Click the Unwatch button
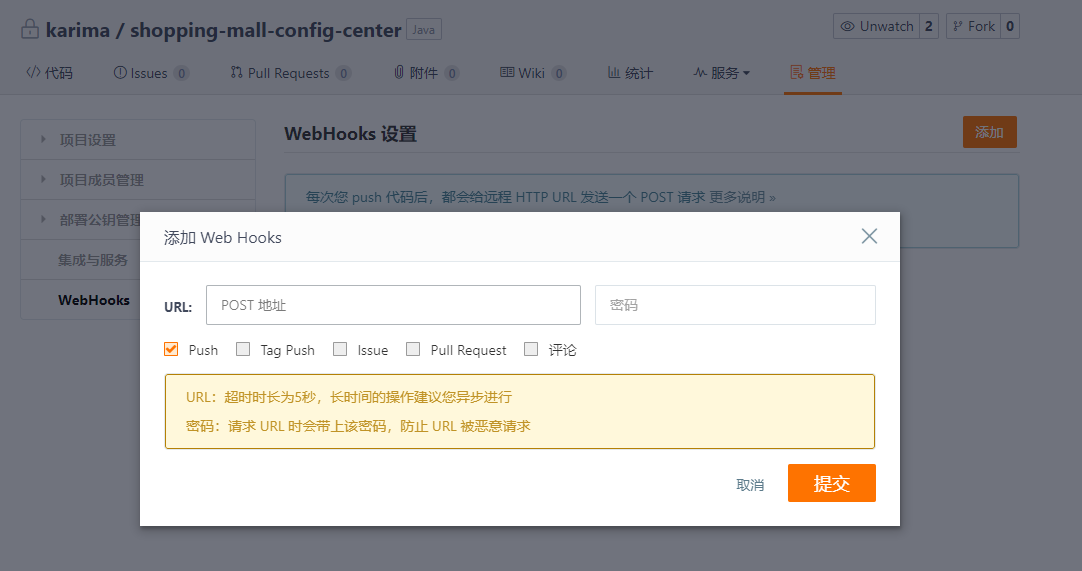This screenshot has height=571, width=1082. [876, 26]
